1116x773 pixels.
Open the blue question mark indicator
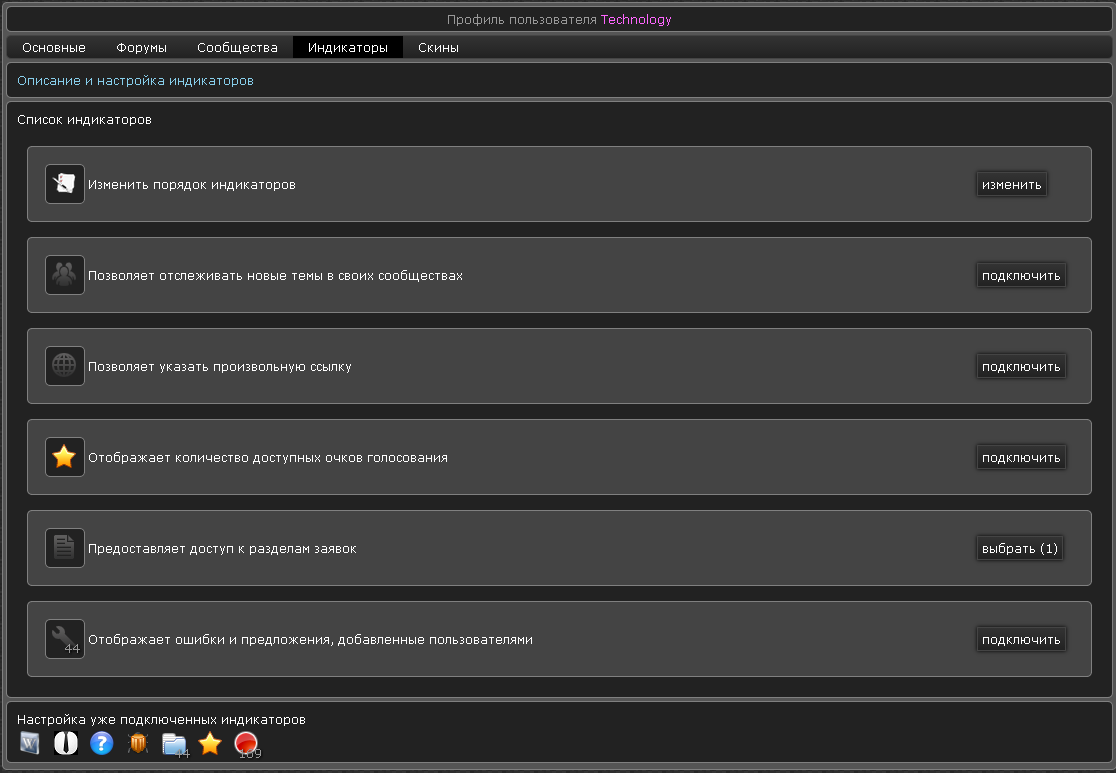pos(102,743)
